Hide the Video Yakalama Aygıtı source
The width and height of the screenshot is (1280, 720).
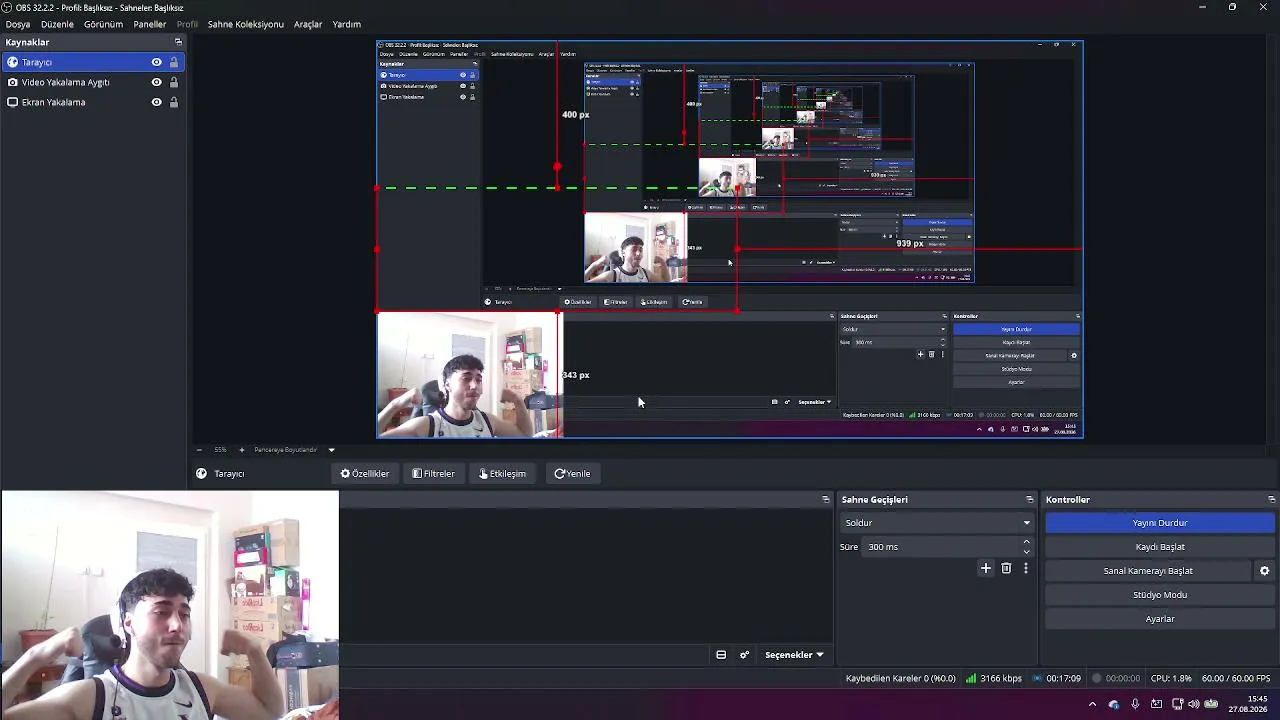(156, 82)
